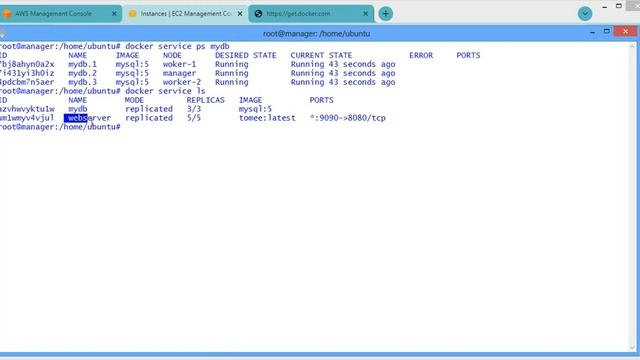
Task: Click the docker service ps mydb command
Action: click(x=177, y=46)
